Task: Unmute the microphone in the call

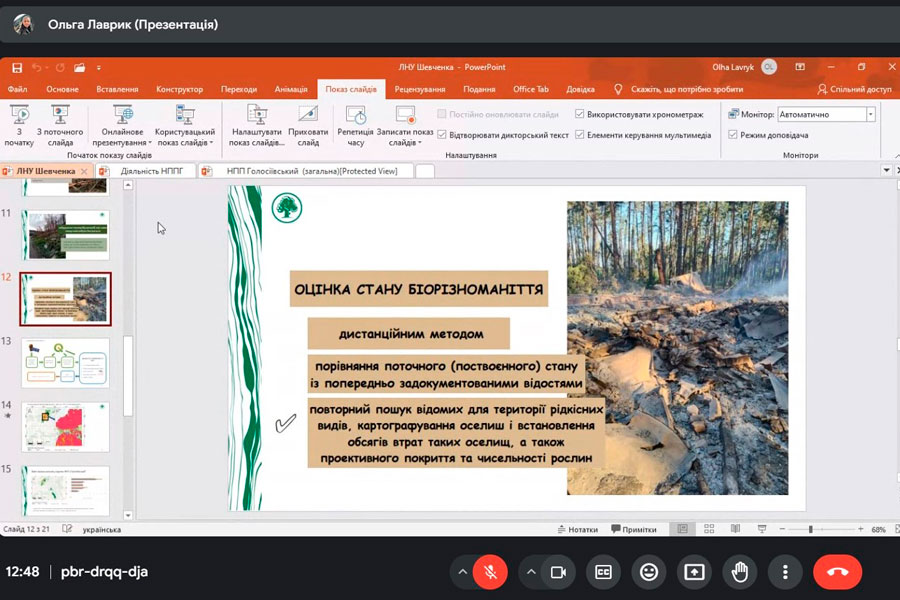Action: point(490,572)
